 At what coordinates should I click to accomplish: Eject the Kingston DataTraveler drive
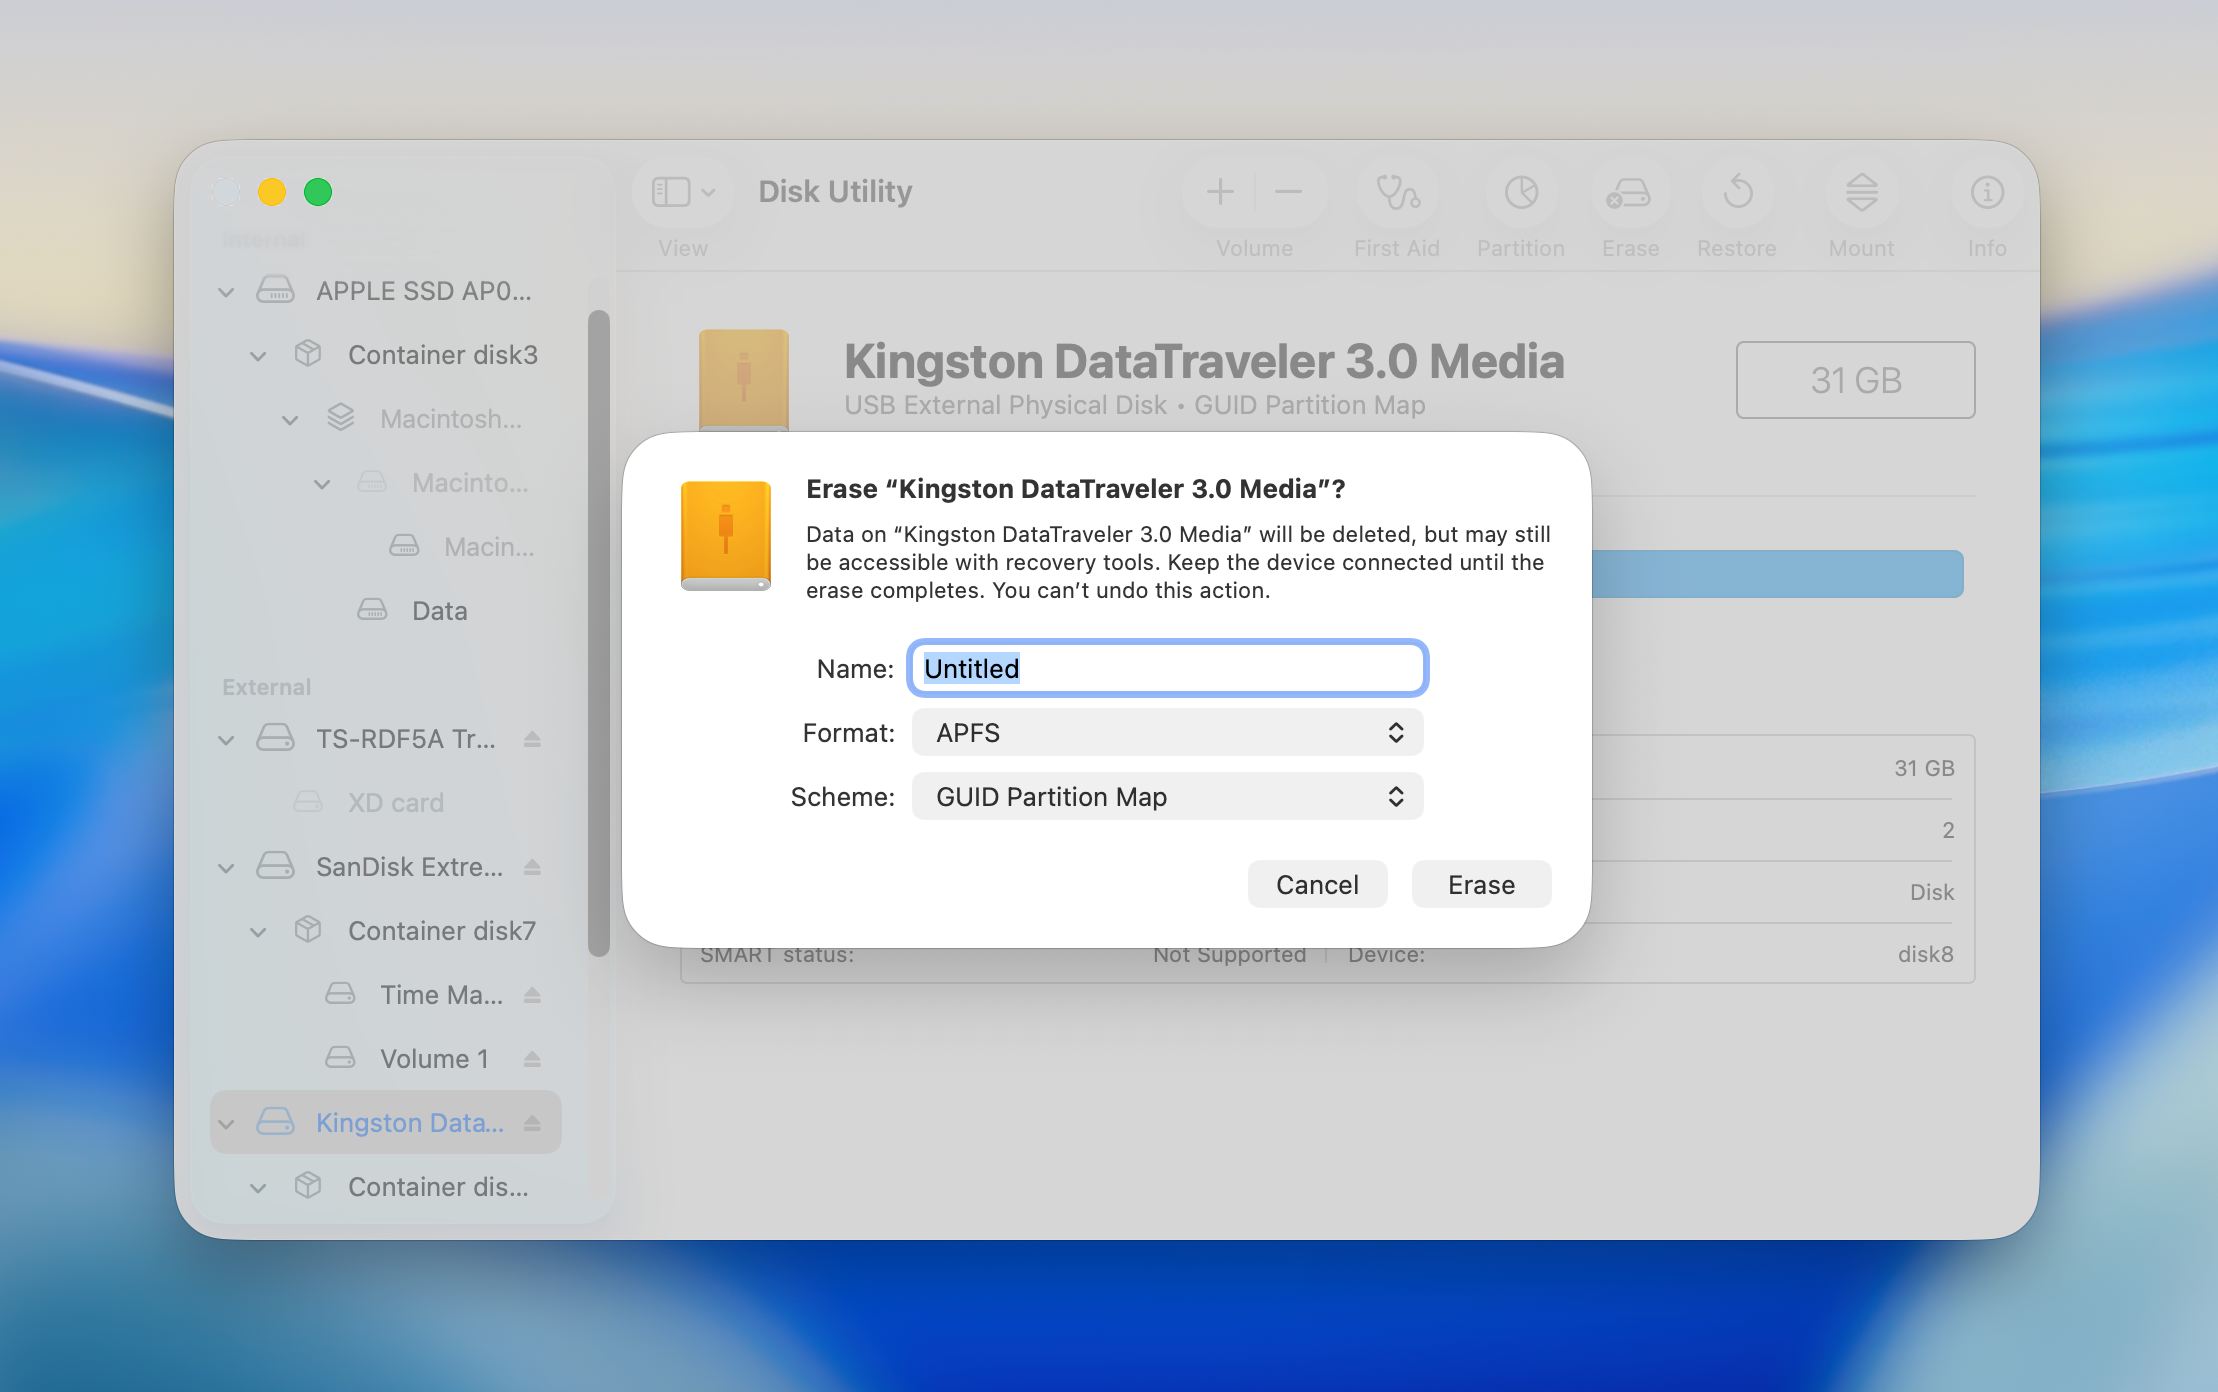pos(532,1123)
